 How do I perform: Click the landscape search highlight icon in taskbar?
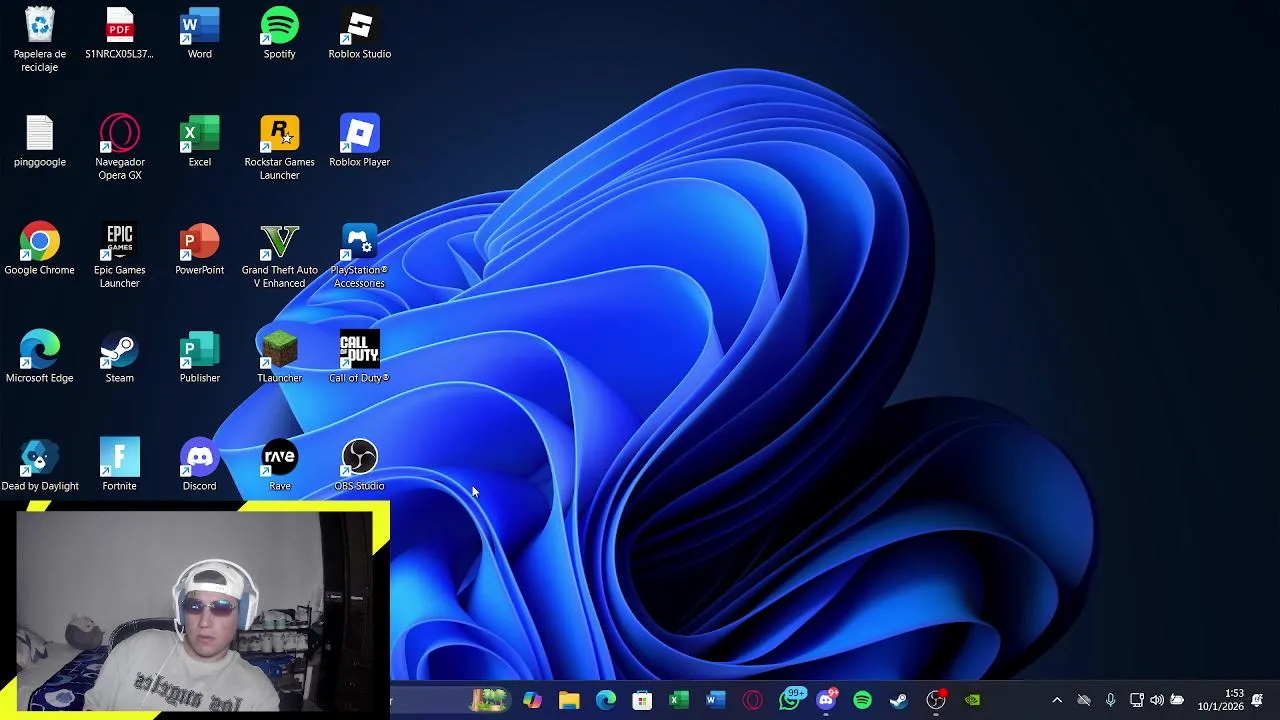coord(489,700)
